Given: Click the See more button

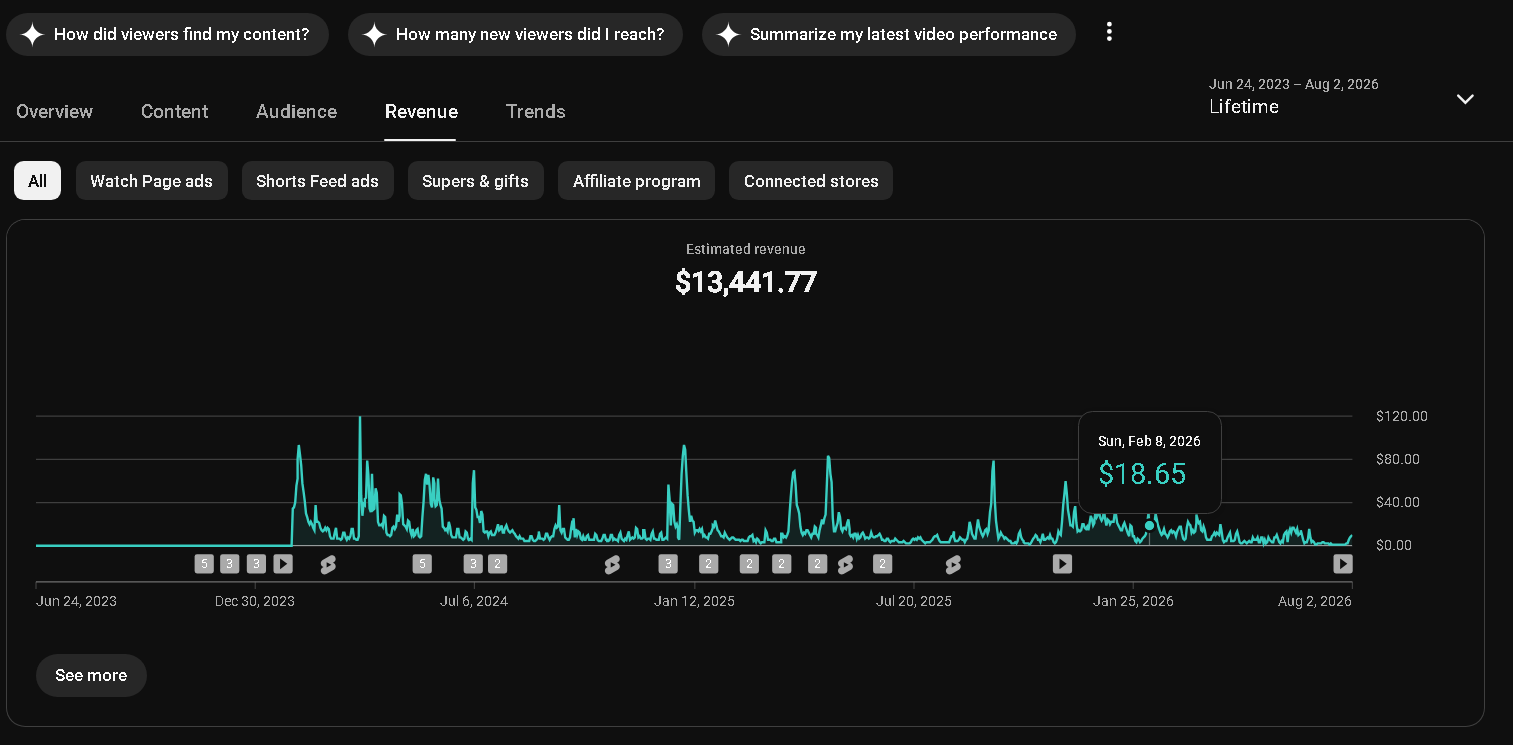Looking at the screenshot, I should (x=91, y=675).
